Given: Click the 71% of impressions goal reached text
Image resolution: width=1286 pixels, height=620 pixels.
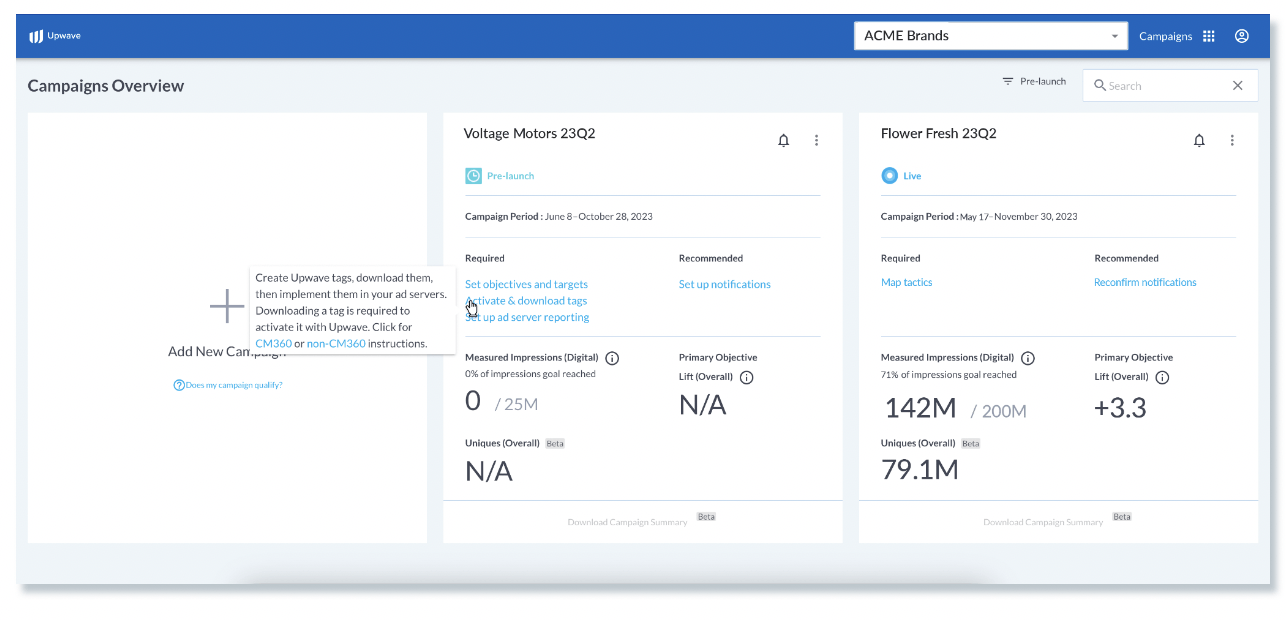Looking at the screenshot, I should (949, 375).
